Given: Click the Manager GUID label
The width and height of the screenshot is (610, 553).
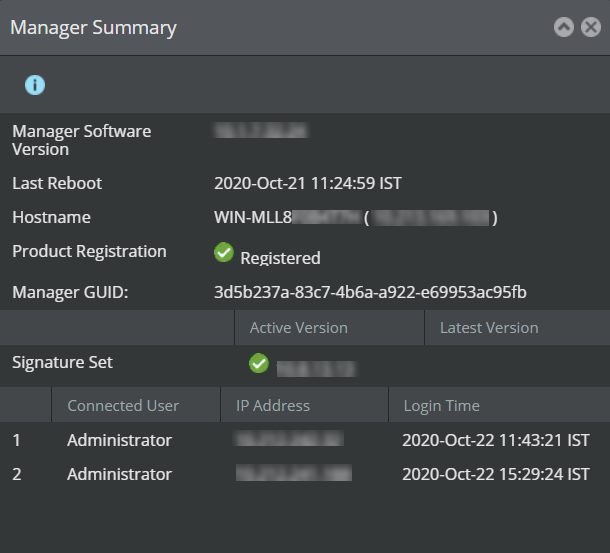Looking at the screenshot, I should point(70,292).
